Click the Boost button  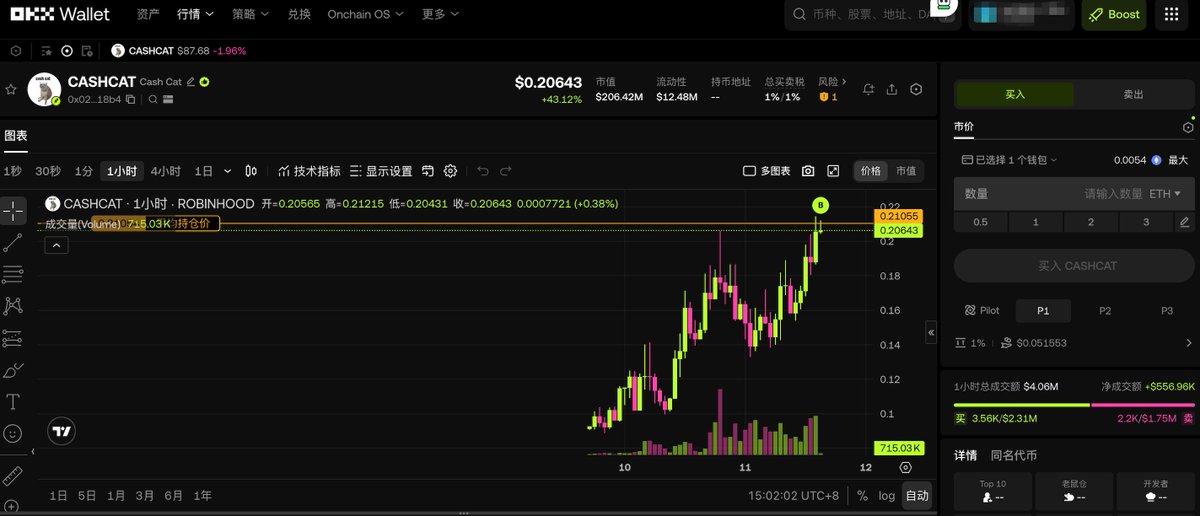pyautogui.click(x=1114, y=14)
